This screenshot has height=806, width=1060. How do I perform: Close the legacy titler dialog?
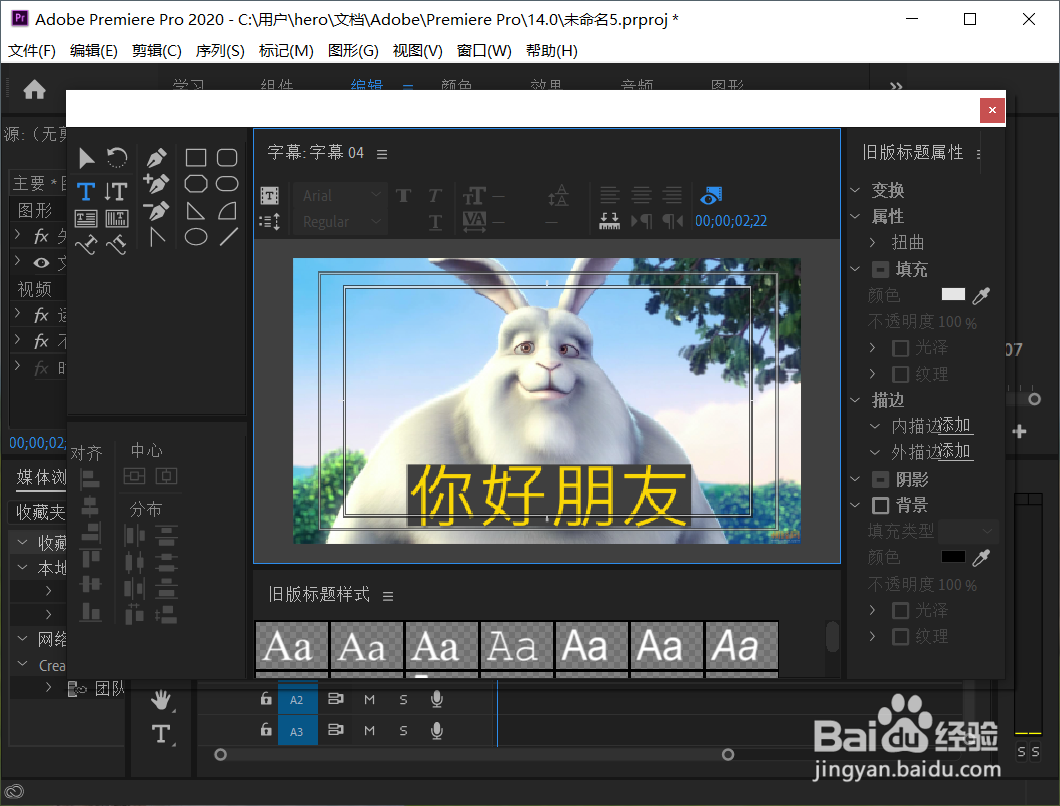coord(992,110)
